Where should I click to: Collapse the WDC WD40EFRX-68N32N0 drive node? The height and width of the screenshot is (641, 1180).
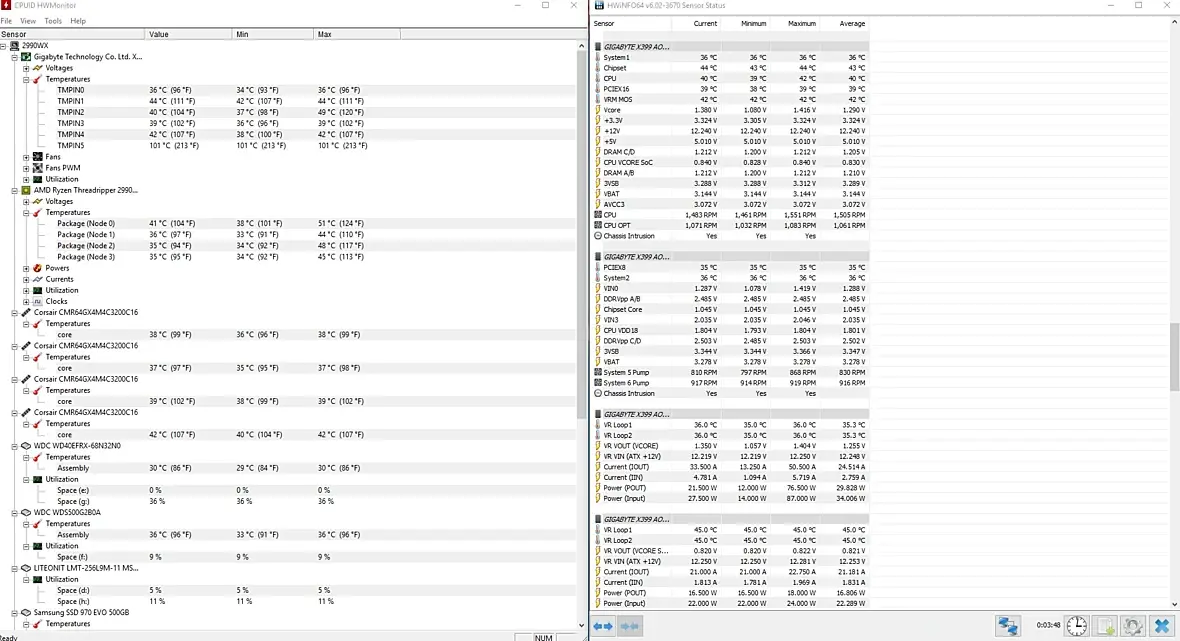tap(14, 445)
